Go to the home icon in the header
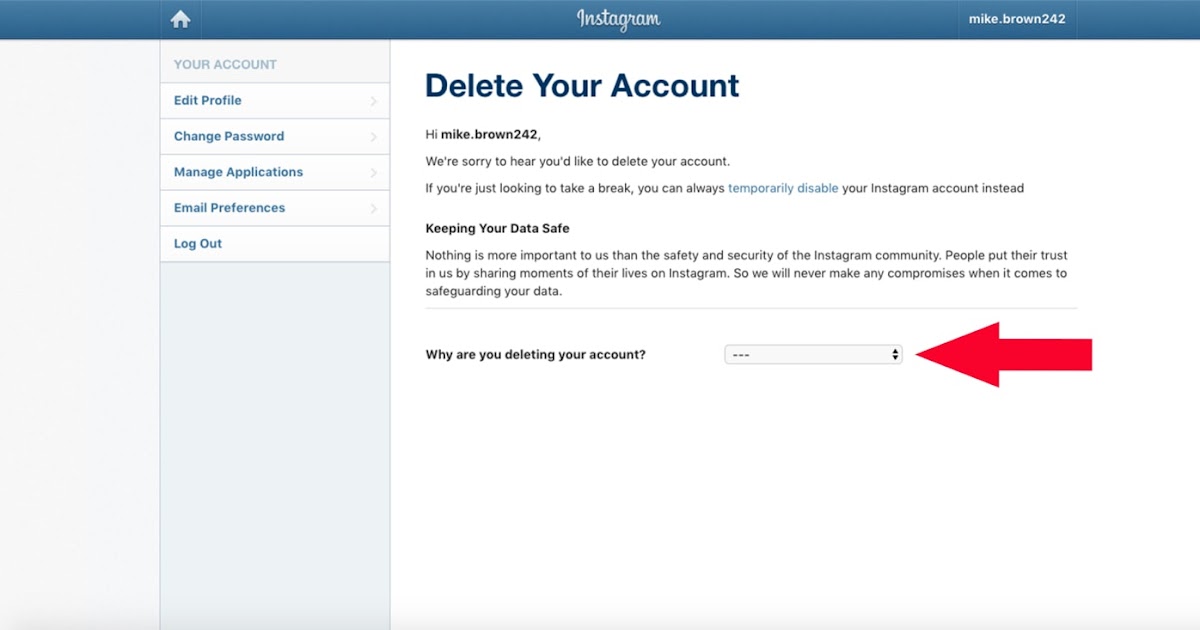 [x=181, y=19]
